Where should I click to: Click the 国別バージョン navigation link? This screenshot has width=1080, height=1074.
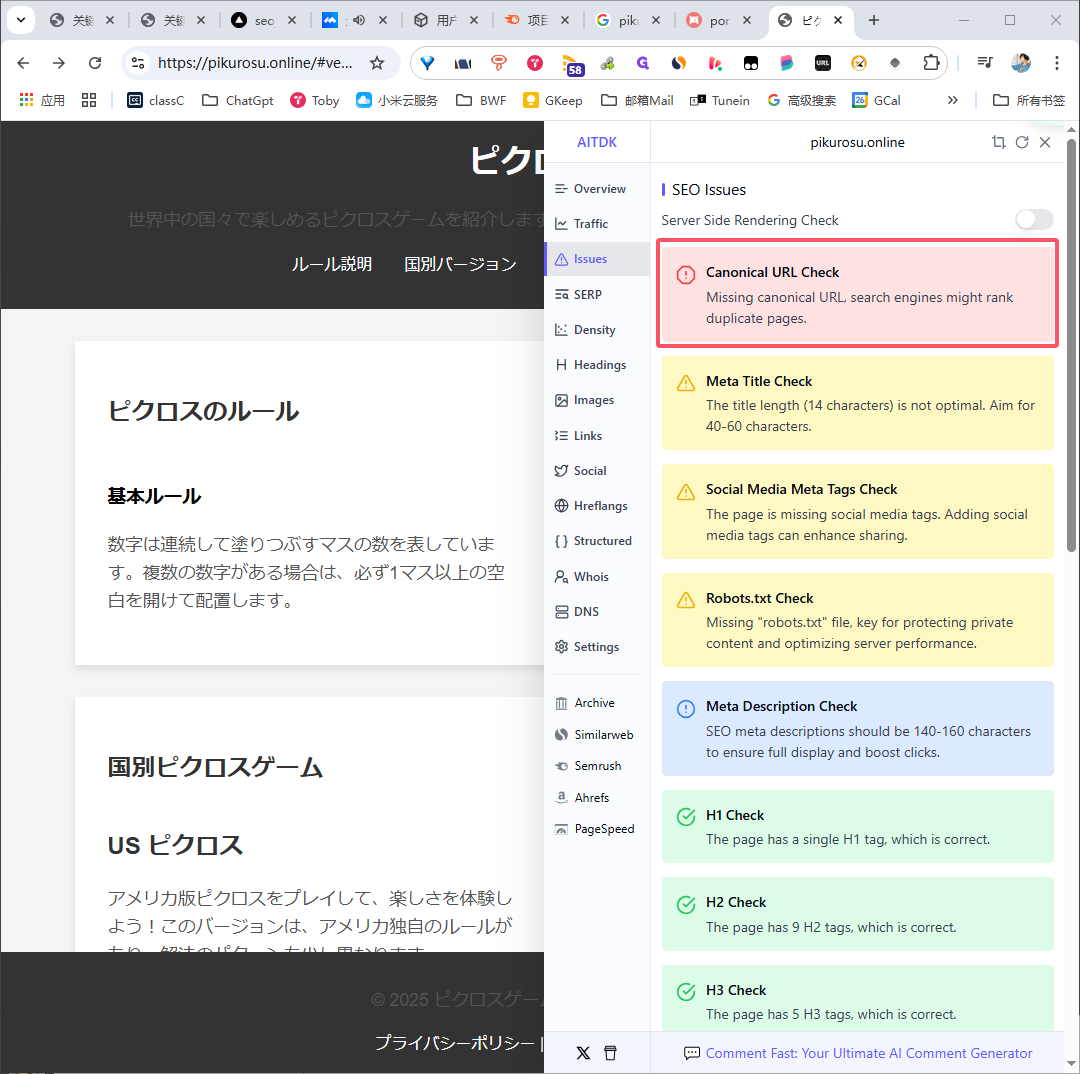460,264
